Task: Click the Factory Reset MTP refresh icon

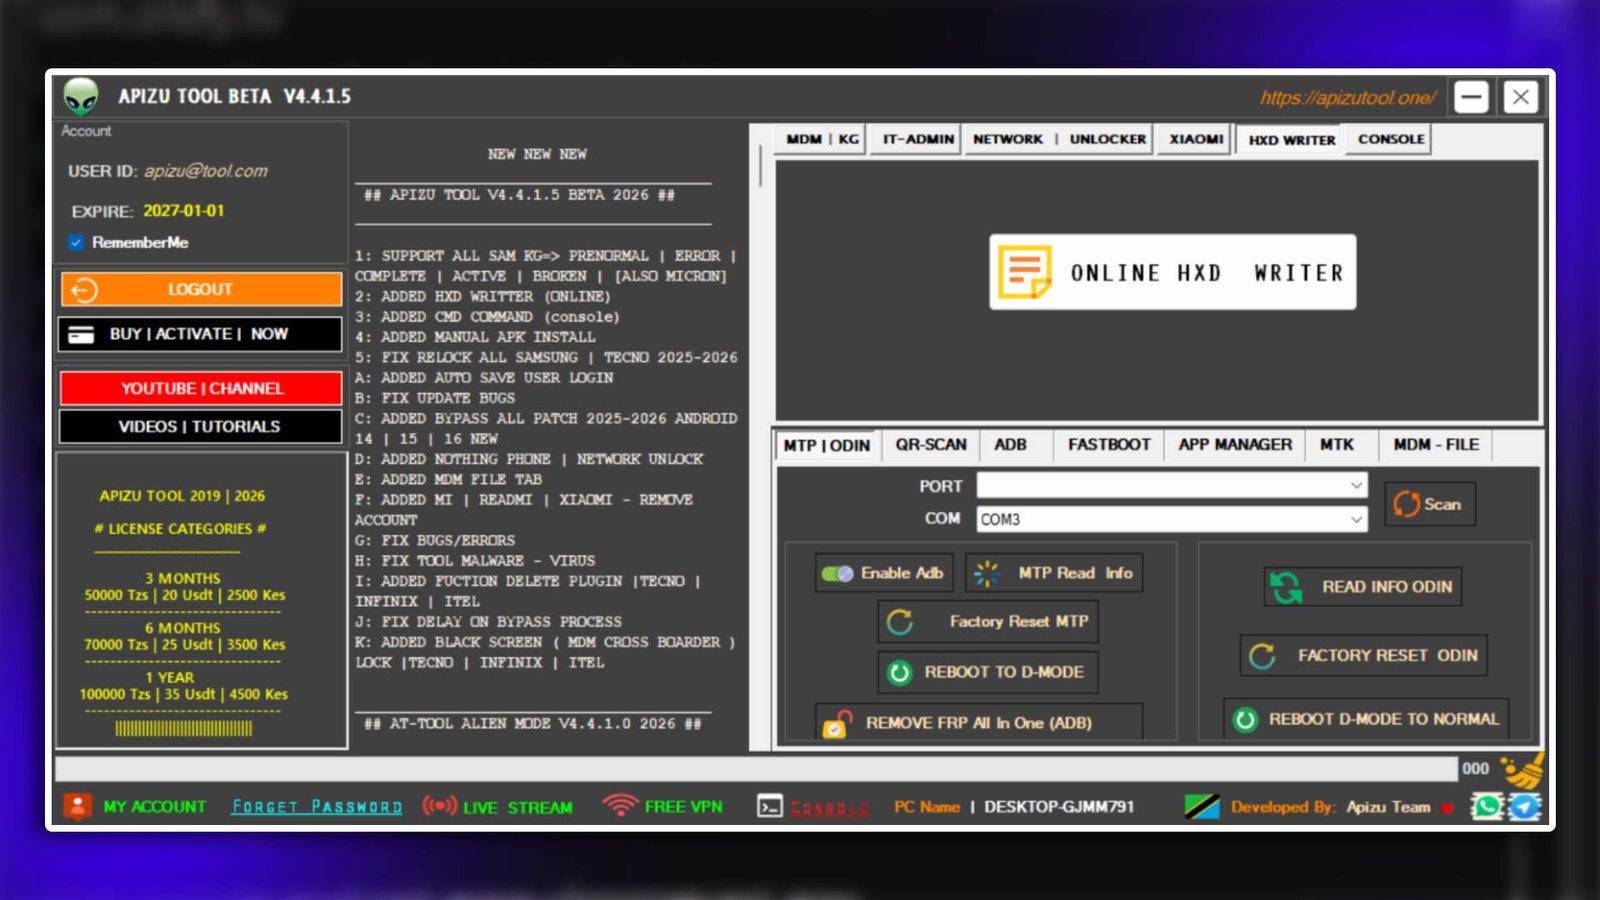Action: tap(899, 621)
